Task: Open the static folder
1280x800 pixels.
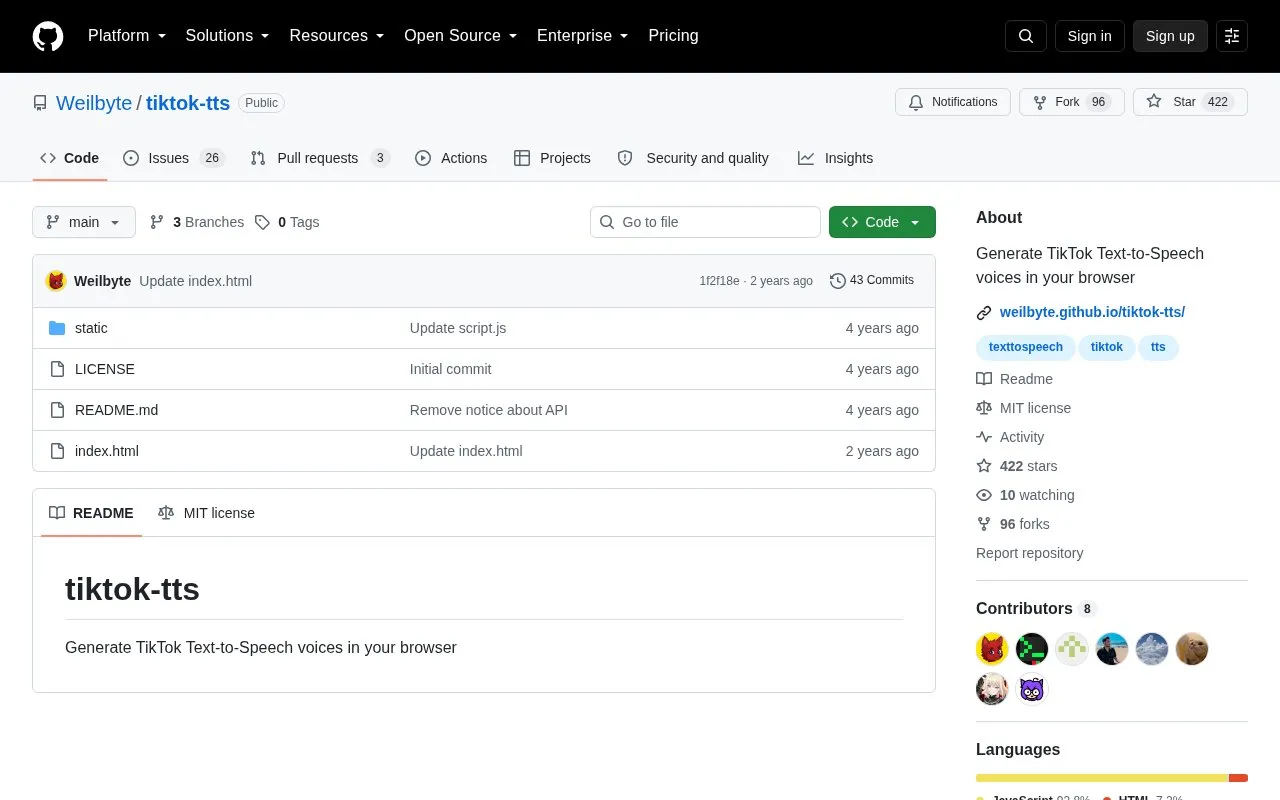Action: (91, 328)
